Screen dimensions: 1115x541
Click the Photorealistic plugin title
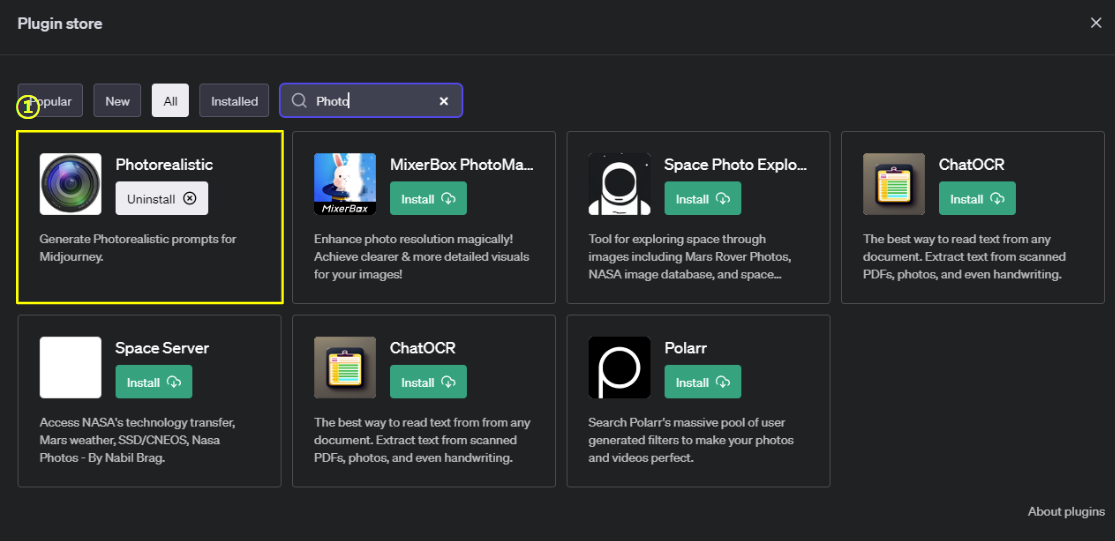[x=164, y=164]
